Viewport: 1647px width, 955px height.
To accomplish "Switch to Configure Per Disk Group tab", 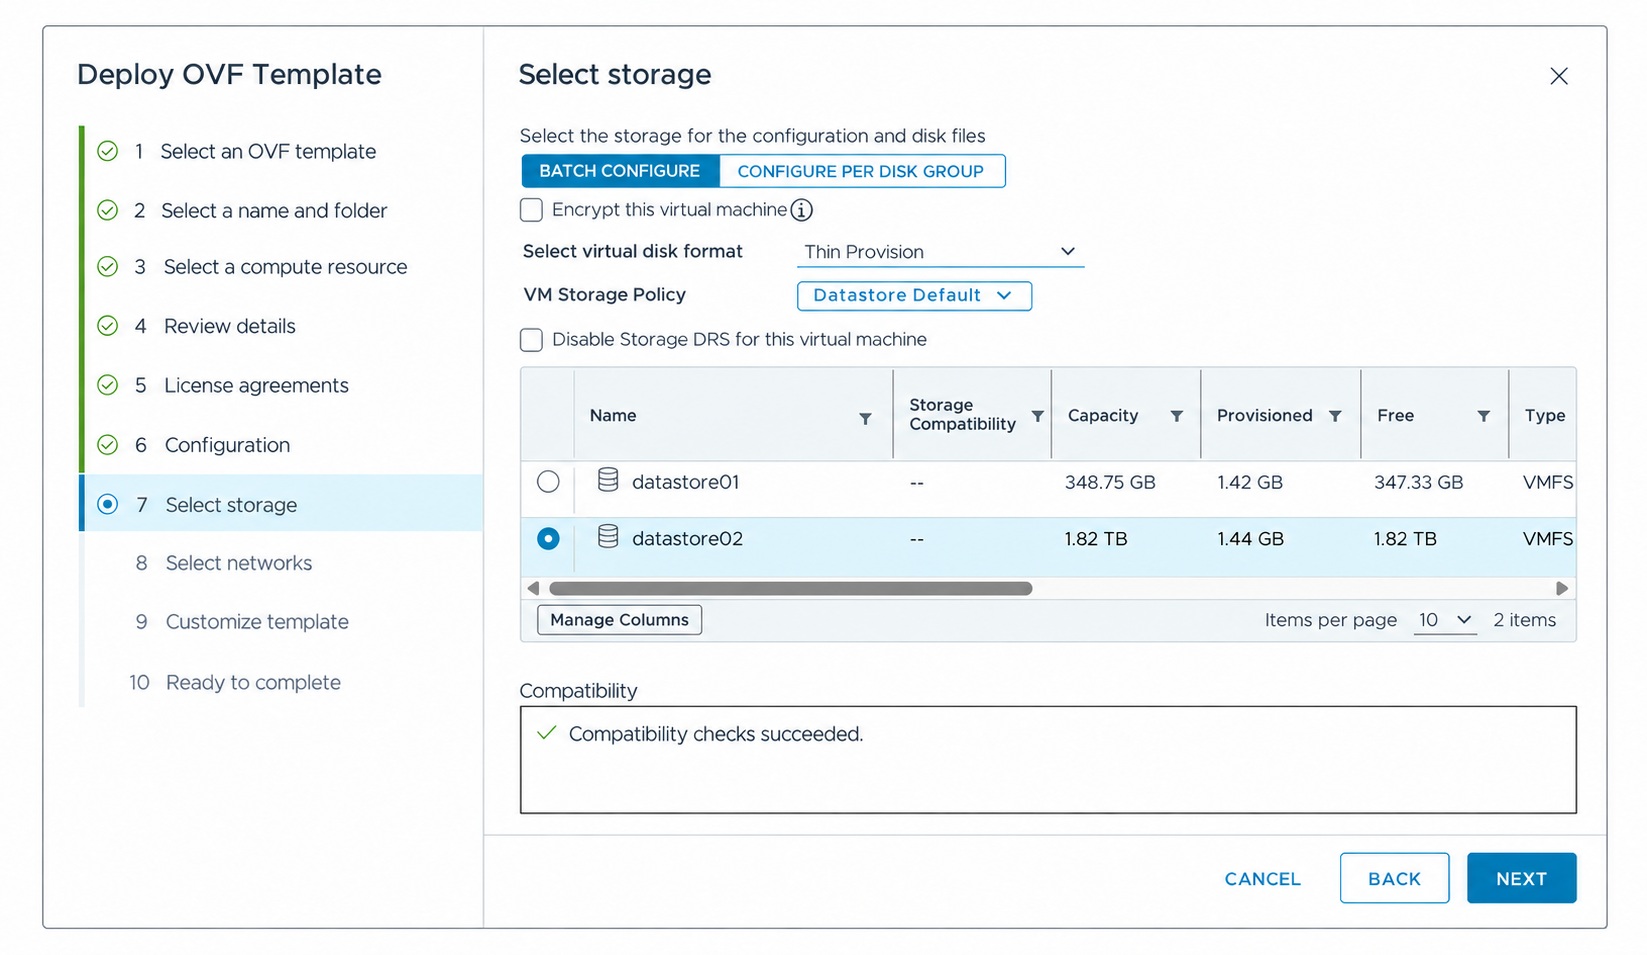I will [x=861, y=171].
